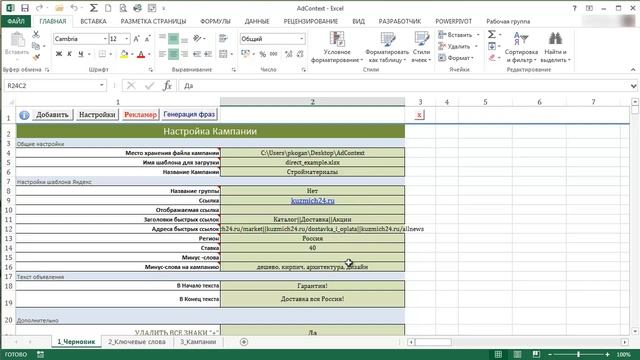The height and width of the screenshot is (360, 640).
Task: Open the kuzmich24.ru hyperlink
Action: (x=313, y=200)
